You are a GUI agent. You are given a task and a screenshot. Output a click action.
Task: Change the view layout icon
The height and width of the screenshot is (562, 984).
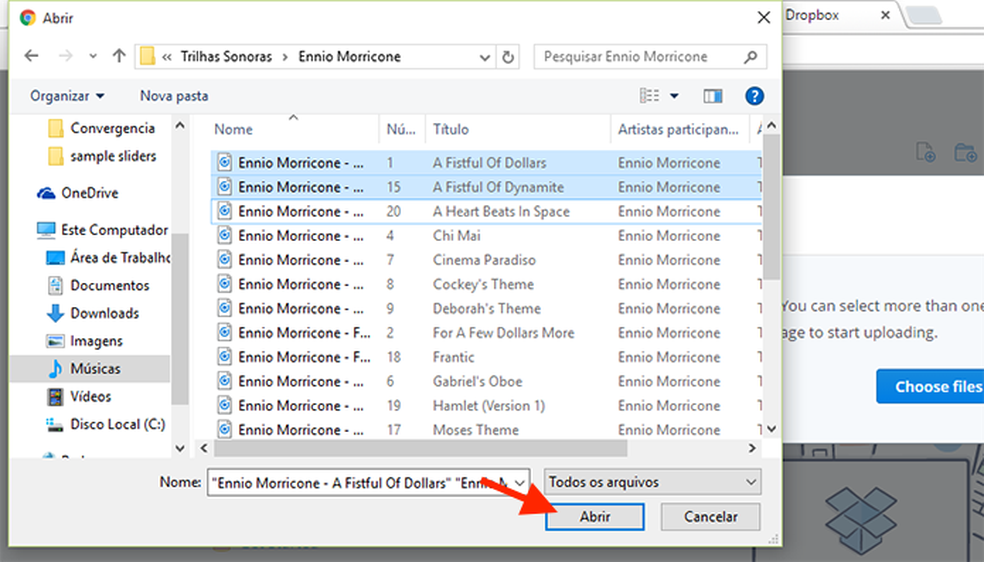[650, 96]
